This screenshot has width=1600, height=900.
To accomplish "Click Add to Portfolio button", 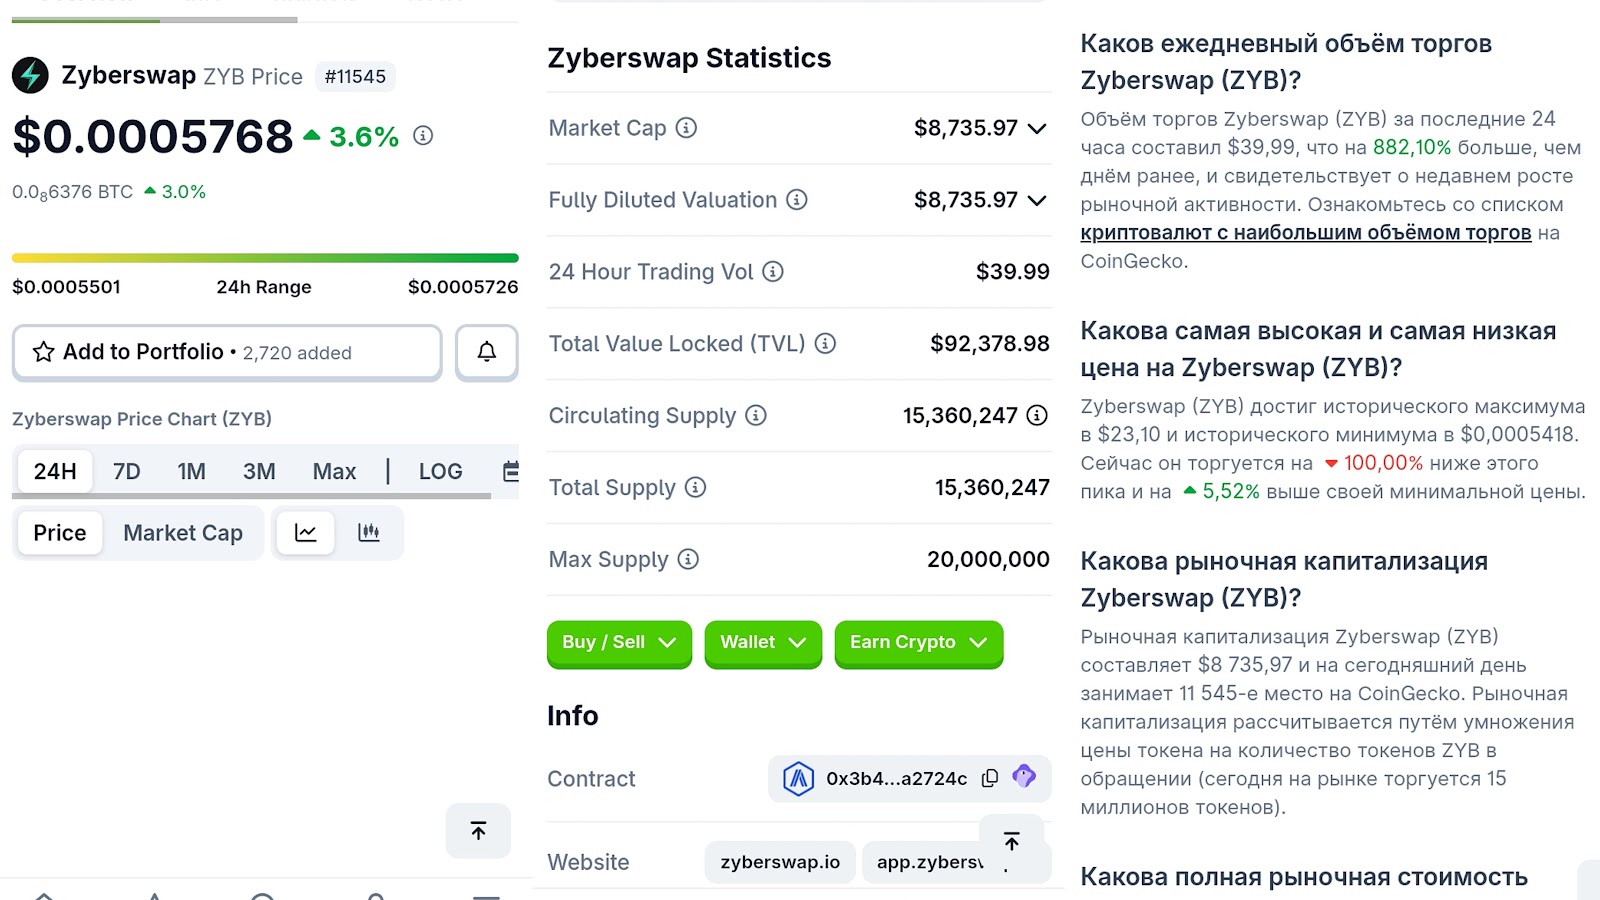I will tap(227, 352).
